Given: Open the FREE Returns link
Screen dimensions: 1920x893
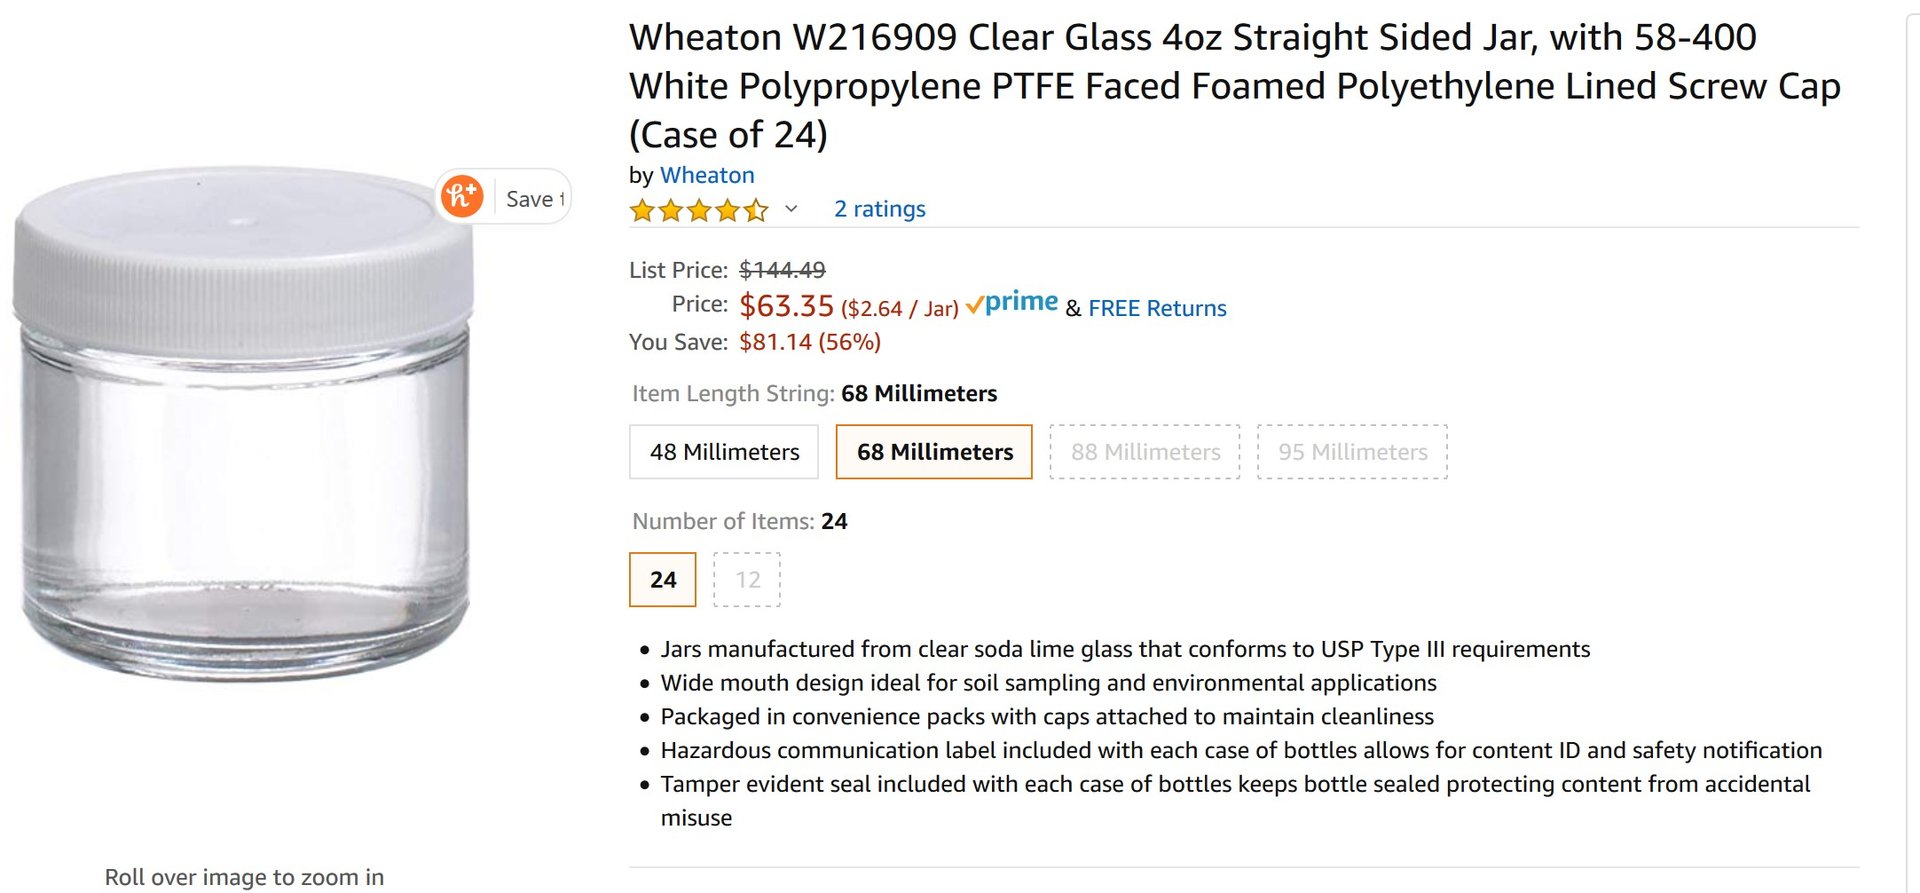Looking at the screenshot, I should tap(1157, 308).
